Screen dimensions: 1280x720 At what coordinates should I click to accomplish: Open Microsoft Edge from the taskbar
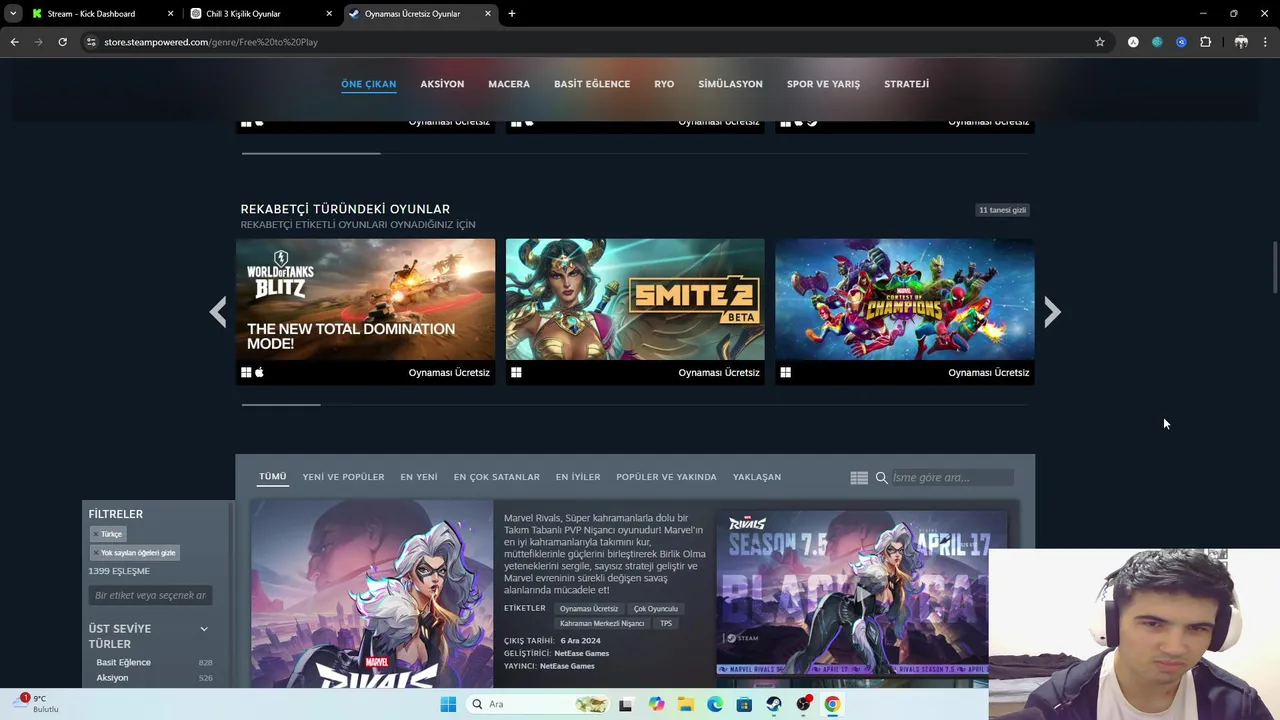715,704
